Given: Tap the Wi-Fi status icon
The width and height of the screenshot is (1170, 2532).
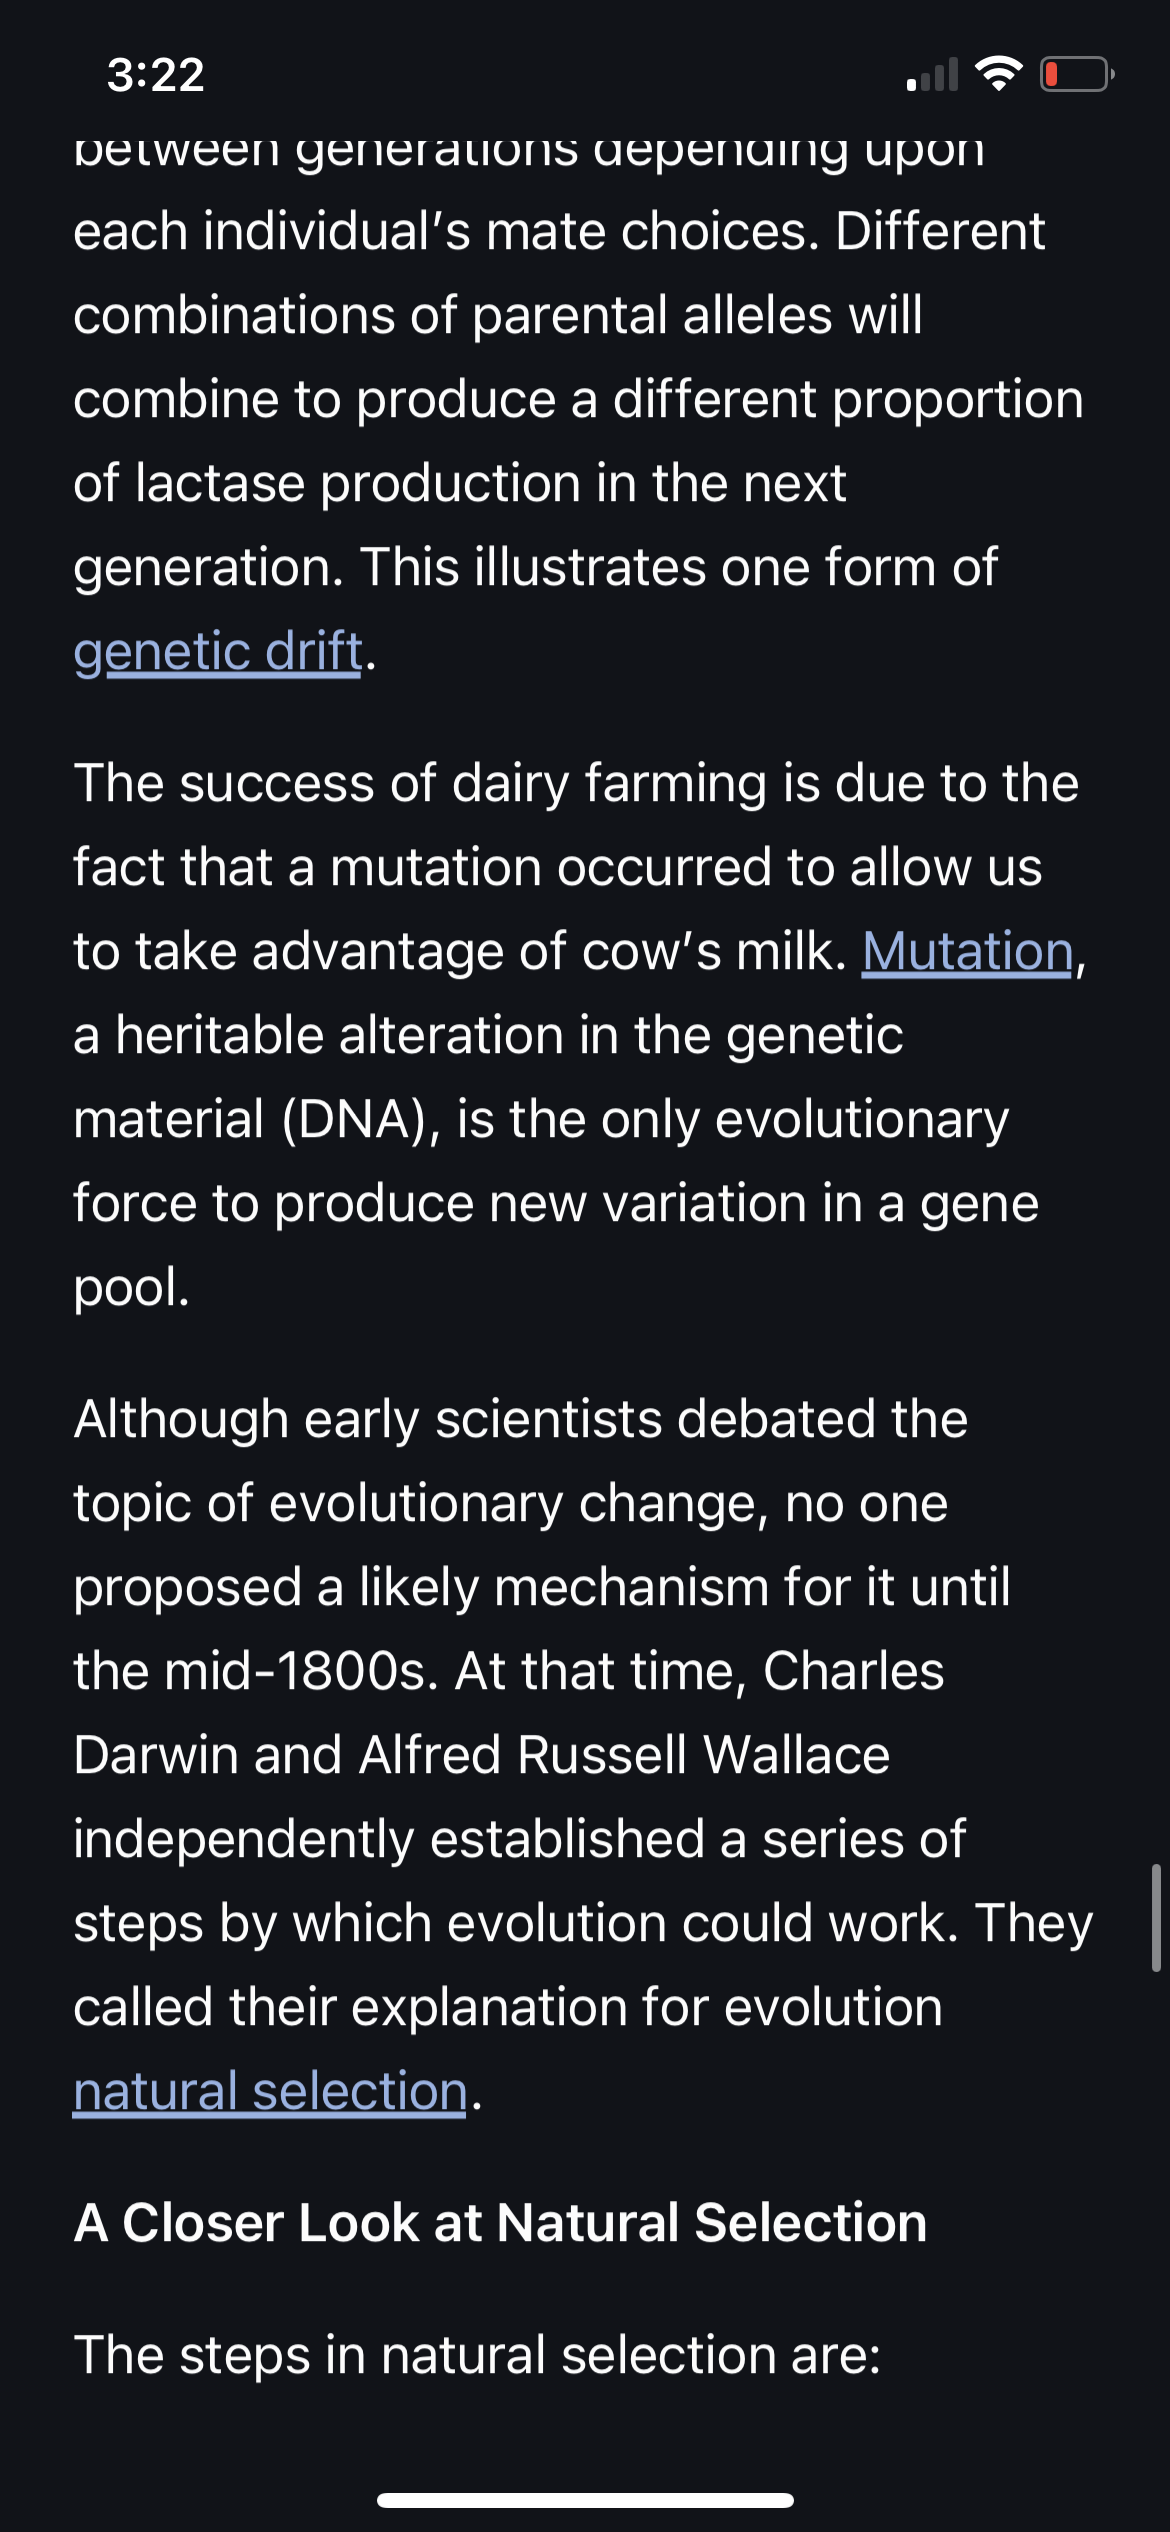Looking at the screenshot, I should 998,74.
